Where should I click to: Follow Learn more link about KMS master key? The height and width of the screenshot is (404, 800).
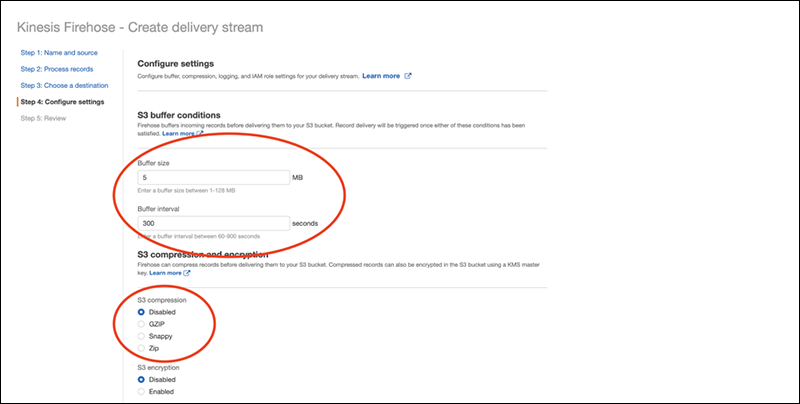[x=166, y=273]
